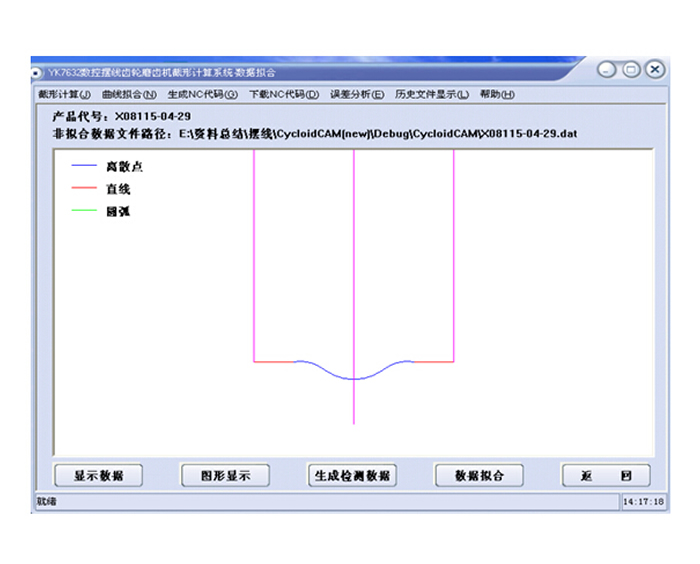Click the red 直线 legend line
The width and height of the screenshot is (700, 564).
point(84,189)
